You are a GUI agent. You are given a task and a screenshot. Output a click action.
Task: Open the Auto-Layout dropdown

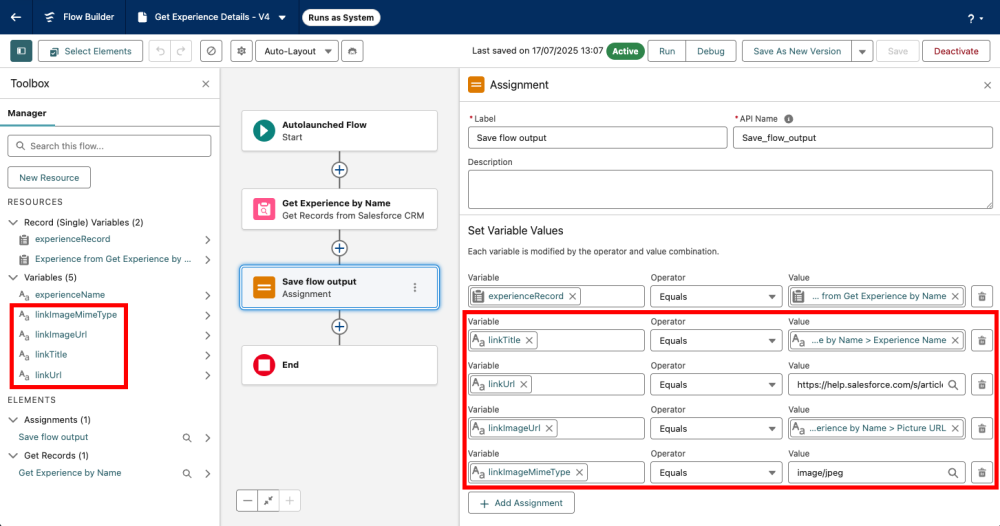pyautogui.click(x=295, y=51)
